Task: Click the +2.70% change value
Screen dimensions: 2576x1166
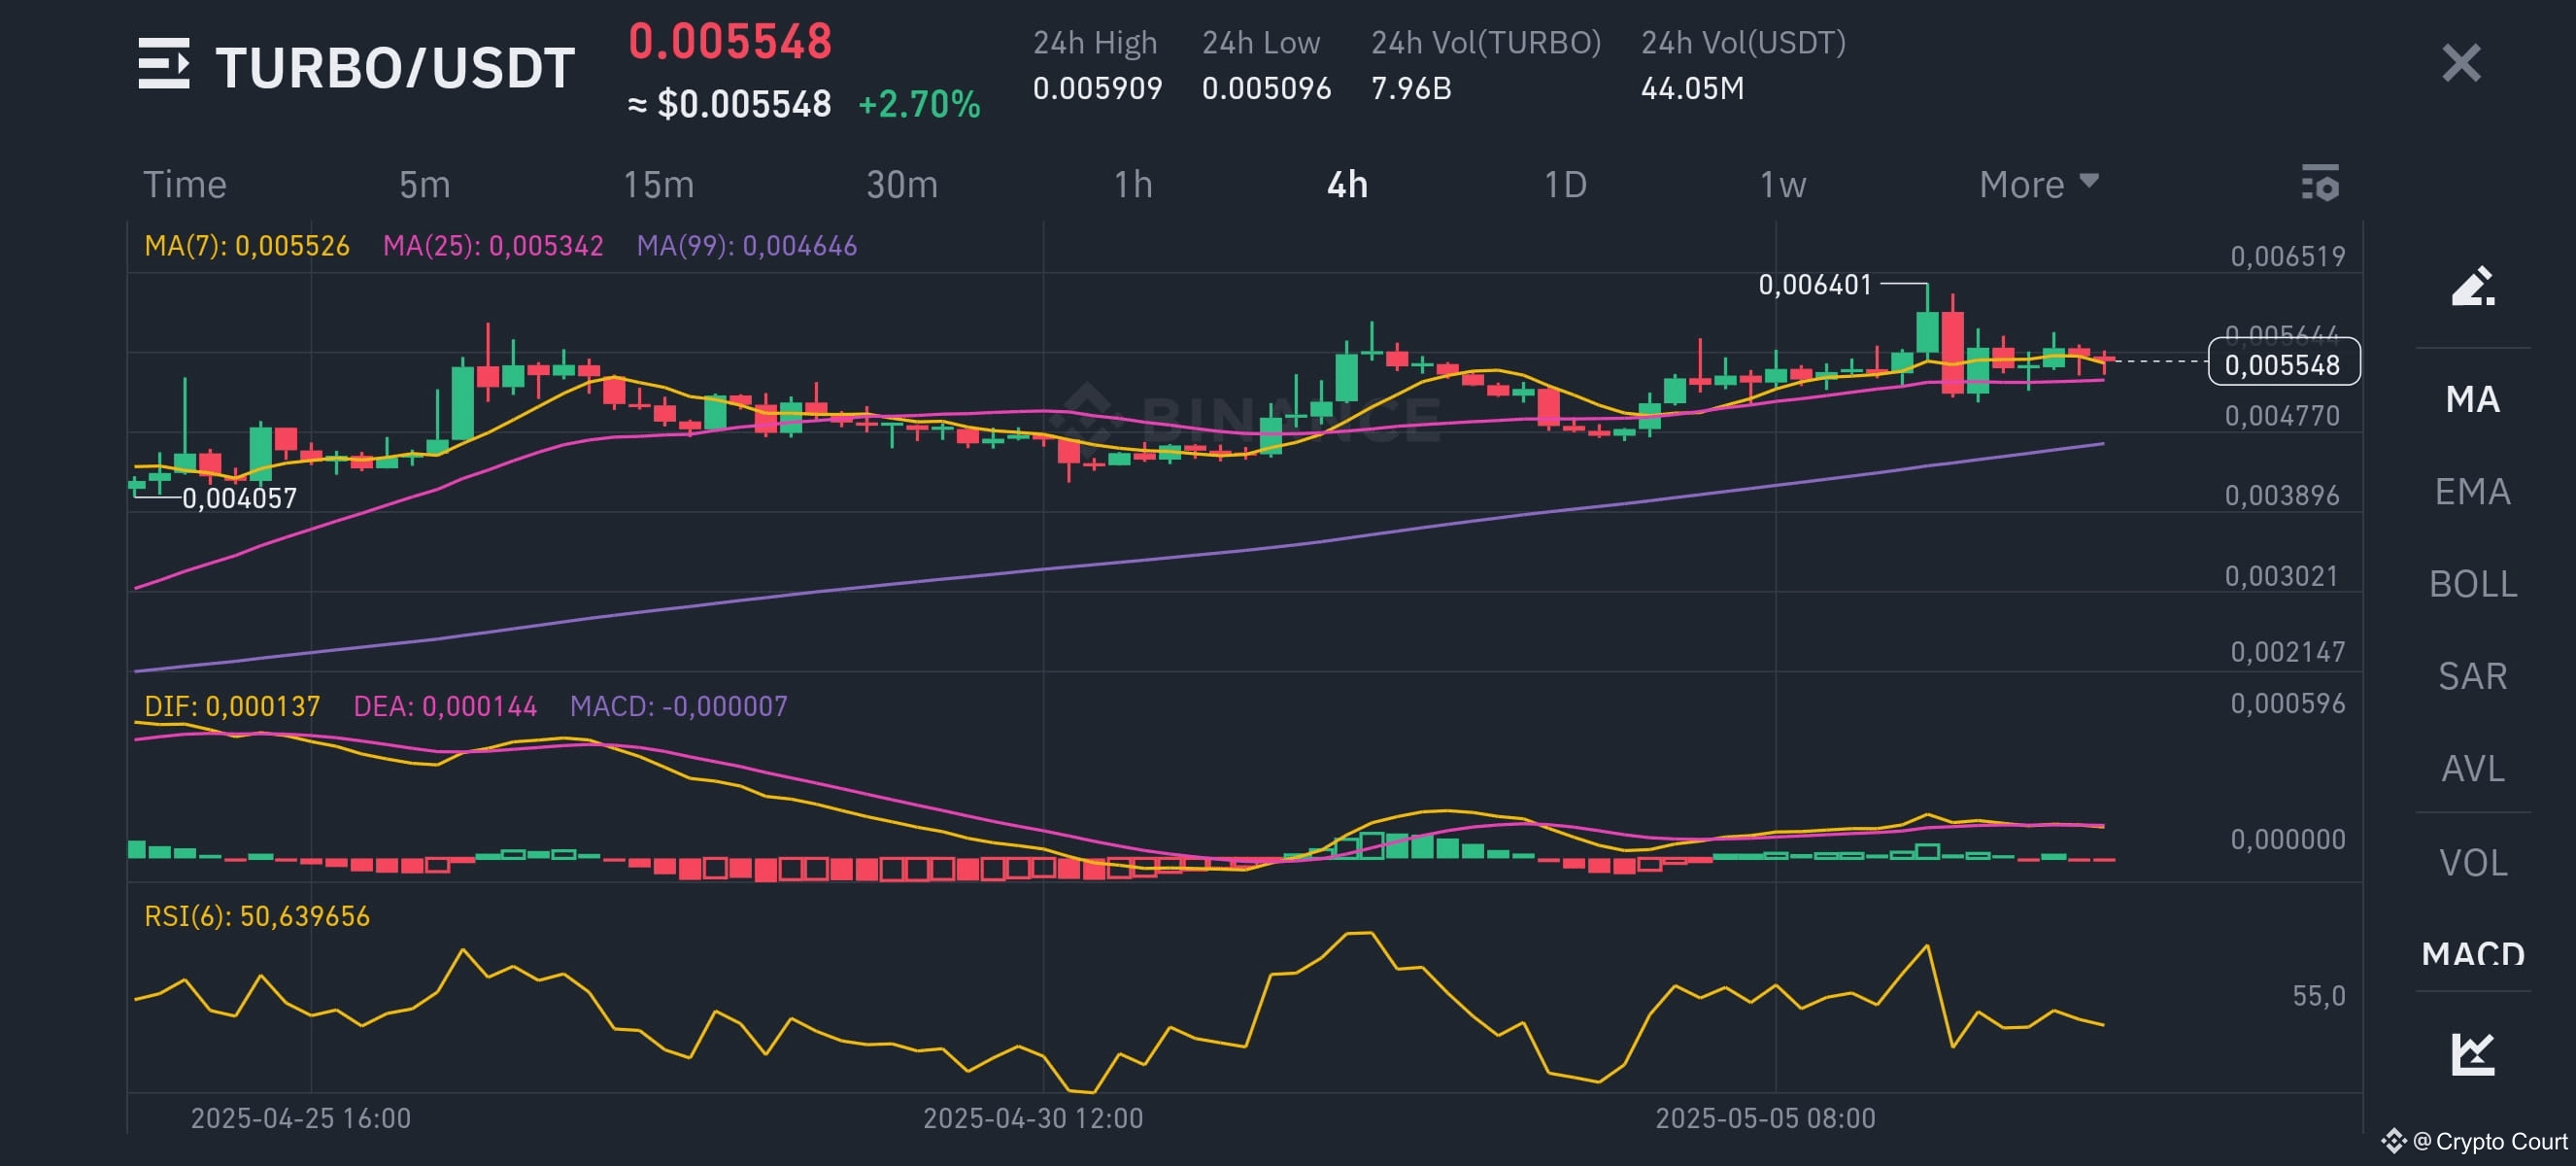Action: [919, 104]
